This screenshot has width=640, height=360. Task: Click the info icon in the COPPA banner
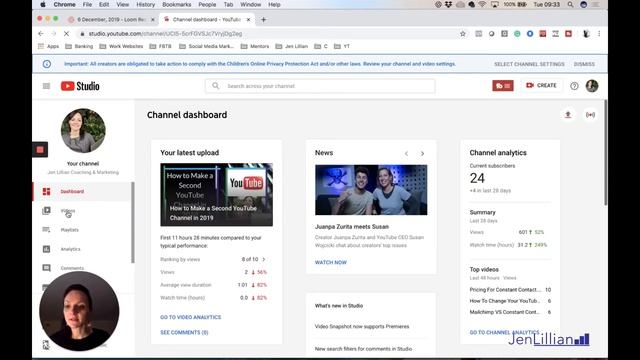[47, 64]
